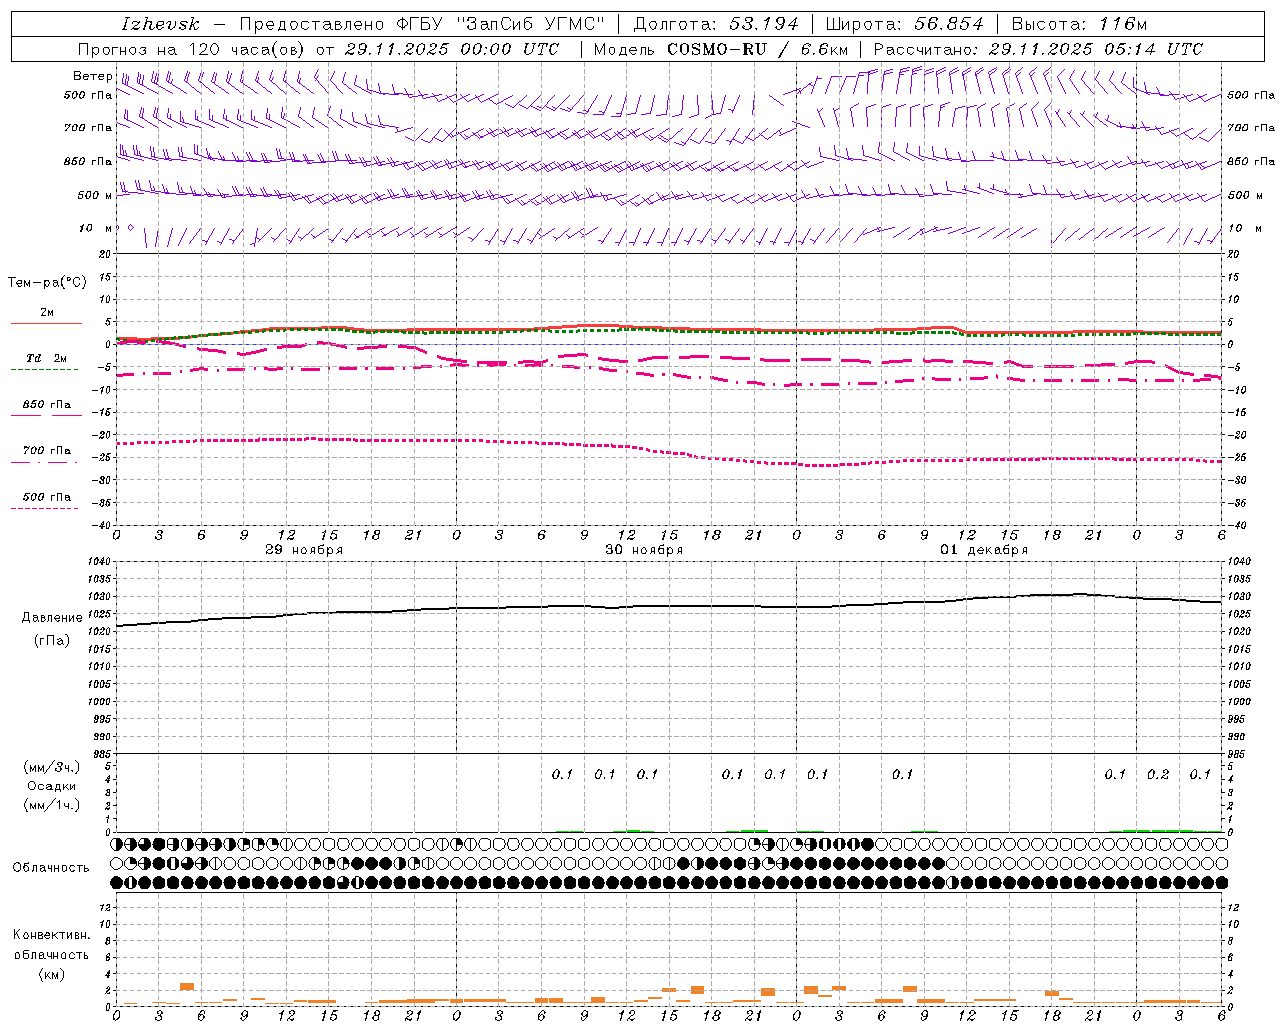Click the Широта: 56.854 value
This screenshot has height=1024, width=1280.
click(x=905, y=24)
